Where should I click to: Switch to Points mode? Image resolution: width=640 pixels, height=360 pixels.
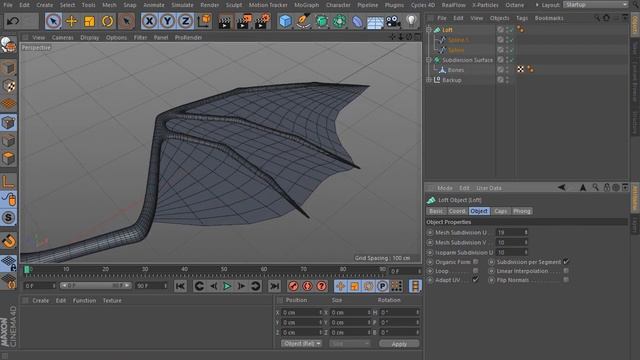pyautogui.click(x=8, y=122)
